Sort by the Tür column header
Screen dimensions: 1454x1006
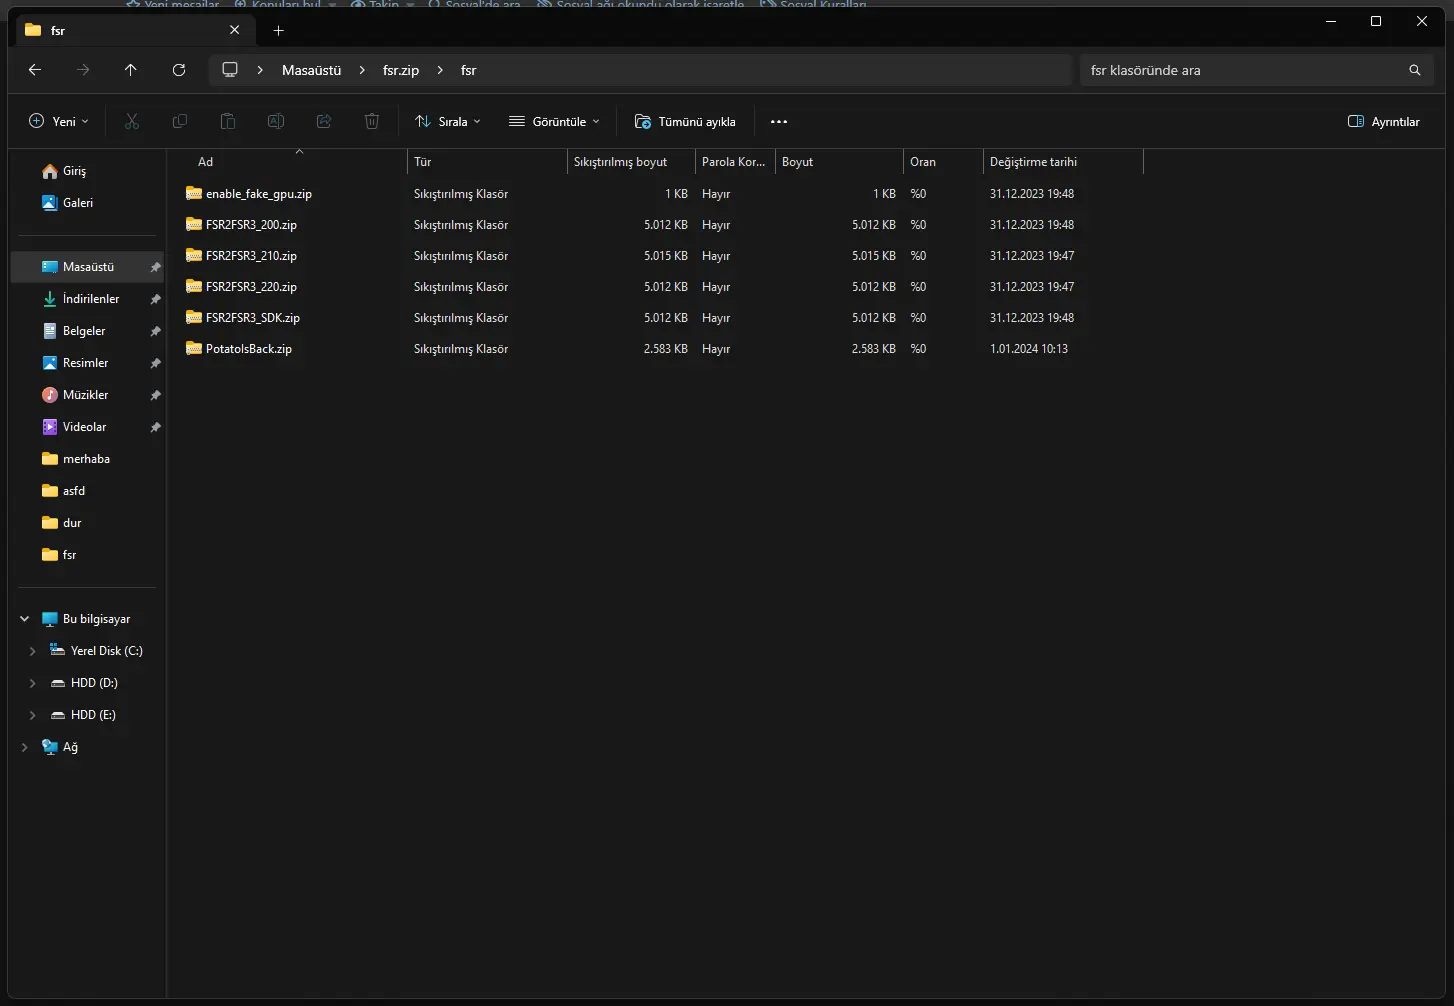487,162
